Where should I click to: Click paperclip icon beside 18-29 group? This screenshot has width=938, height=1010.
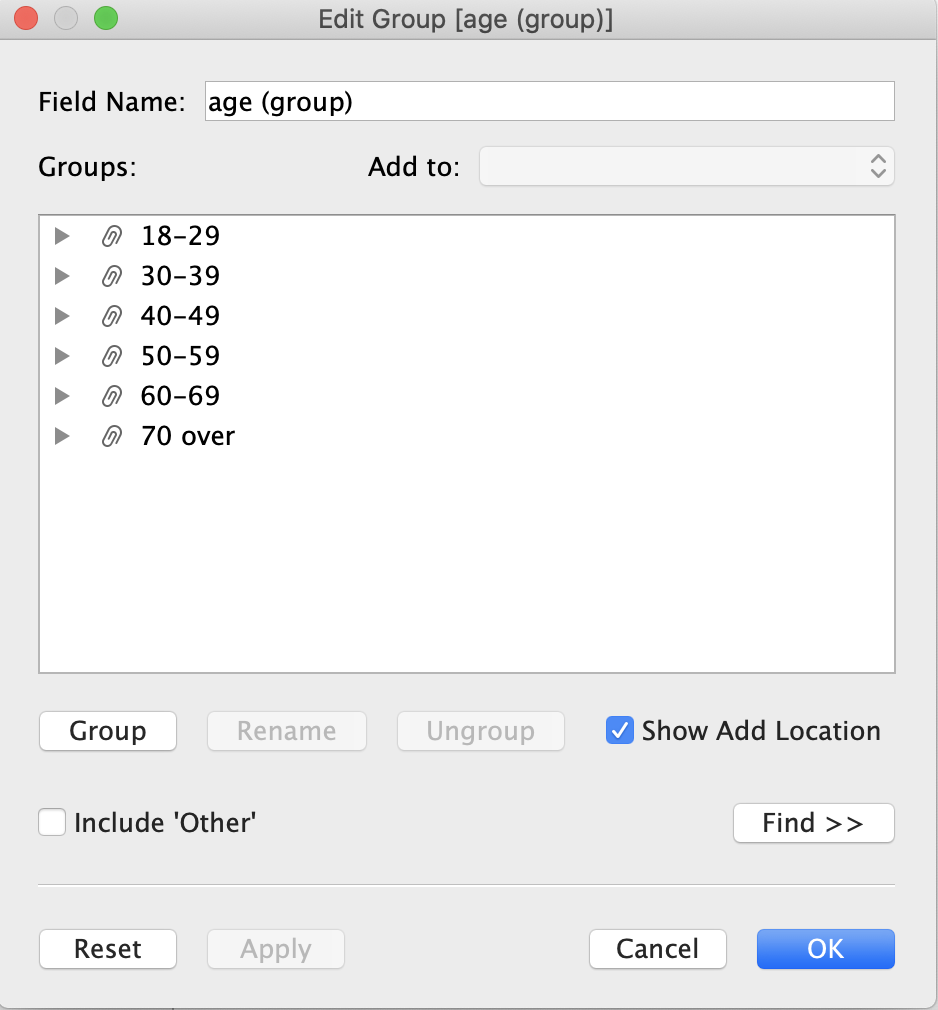[112, 236]
